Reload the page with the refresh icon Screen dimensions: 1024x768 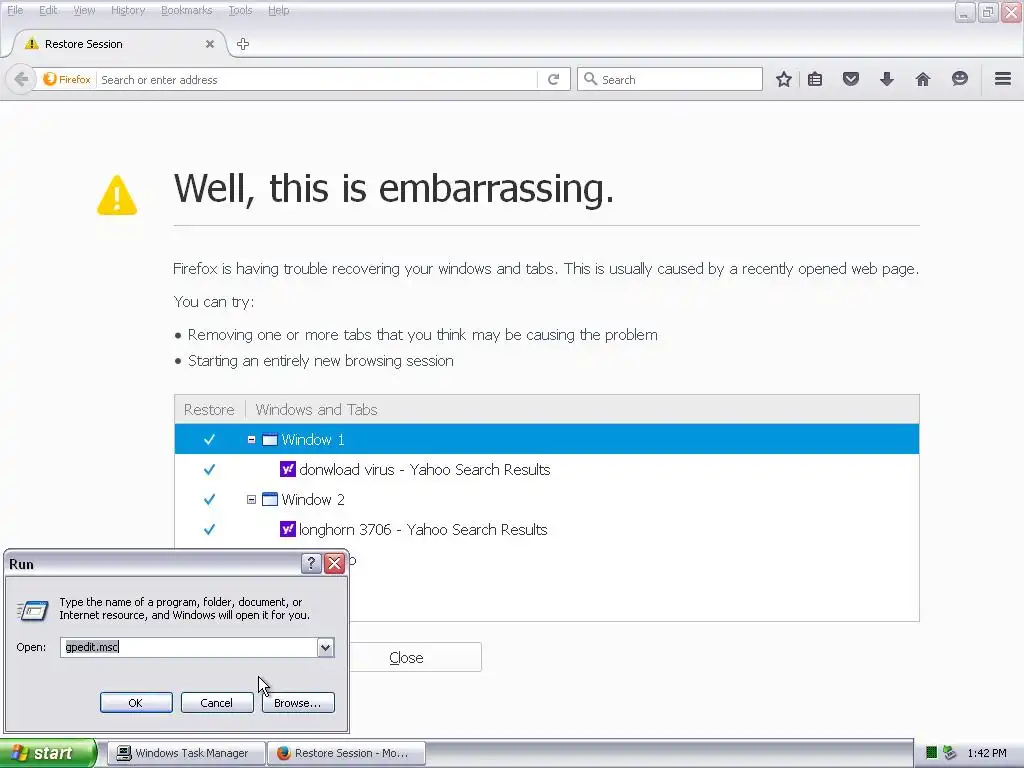554,79
